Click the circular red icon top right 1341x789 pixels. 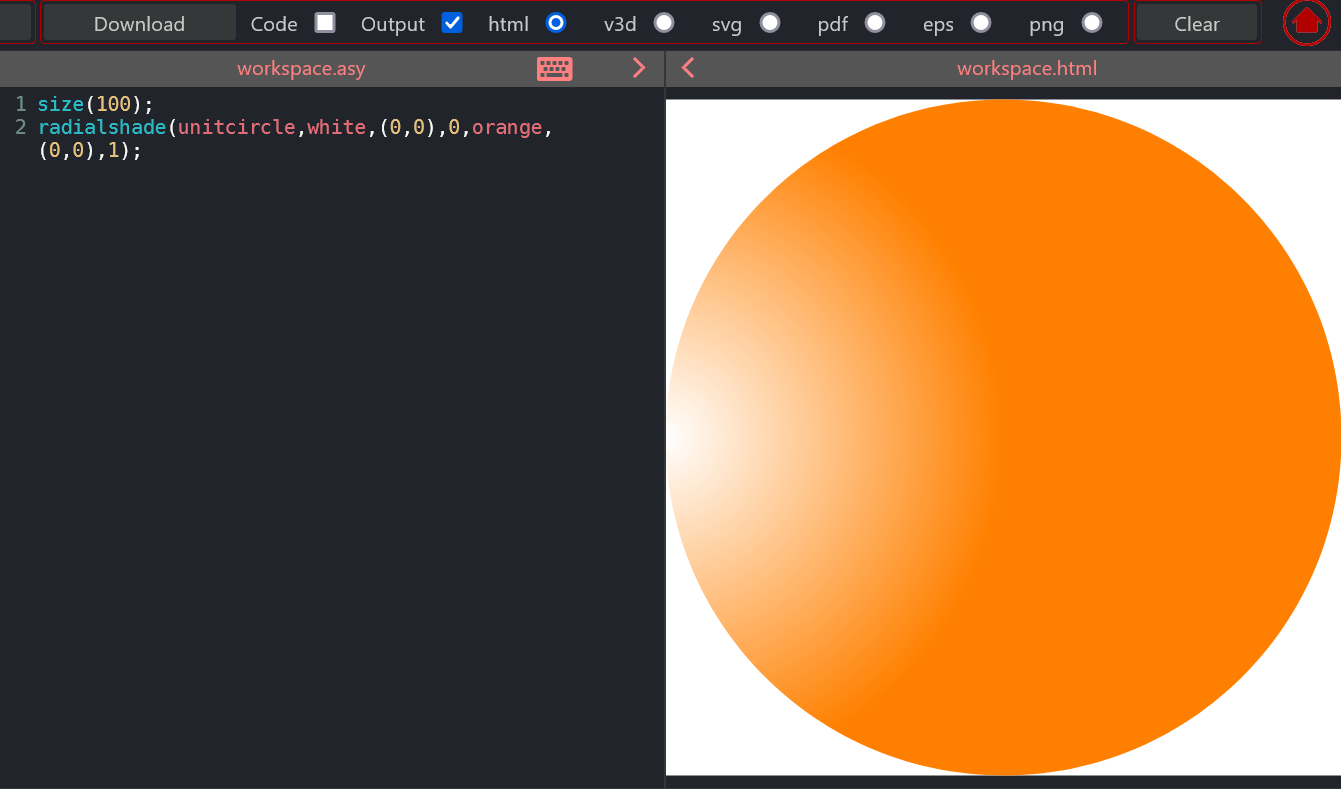(x=1305, y=22)
